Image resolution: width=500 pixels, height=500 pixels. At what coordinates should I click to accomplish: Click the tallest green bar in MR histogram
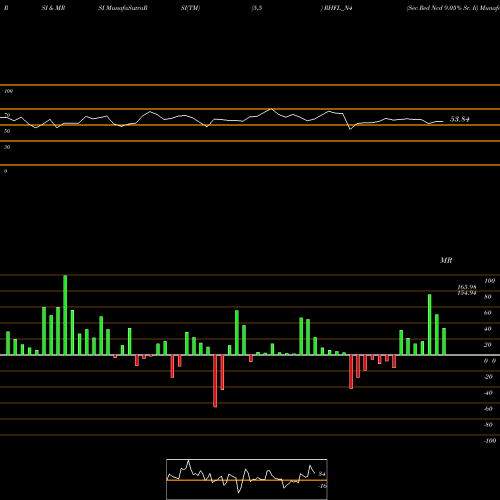tap(65, 315)
